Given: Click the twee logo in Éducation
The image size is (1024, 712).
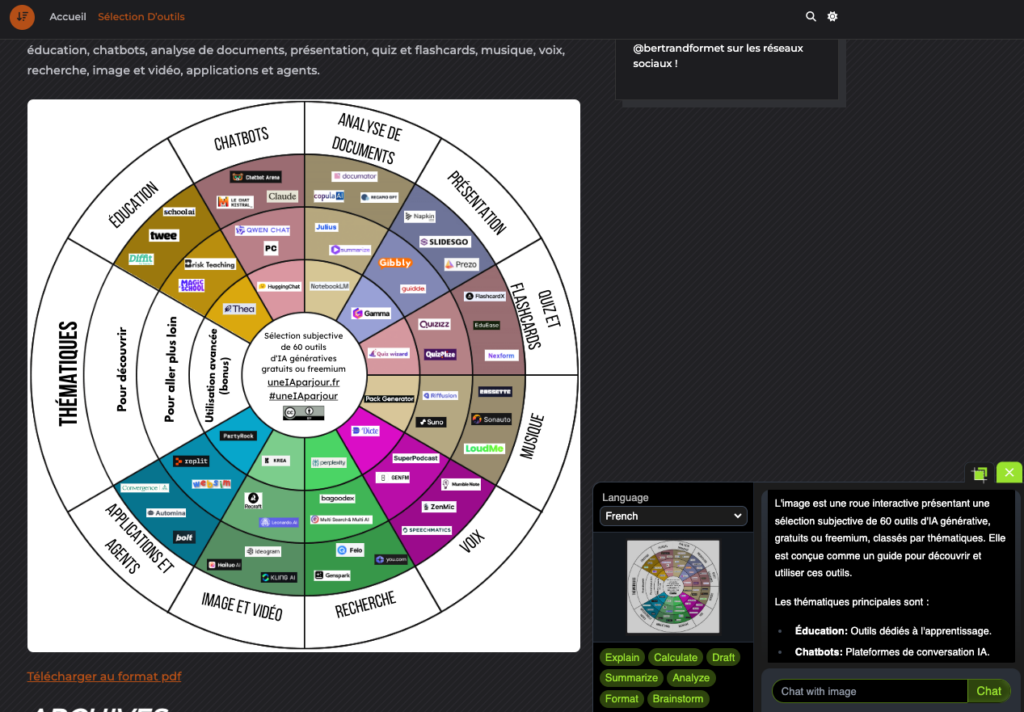Looking at the screenshot, I should pyautogui.click(x=163, y=236).
